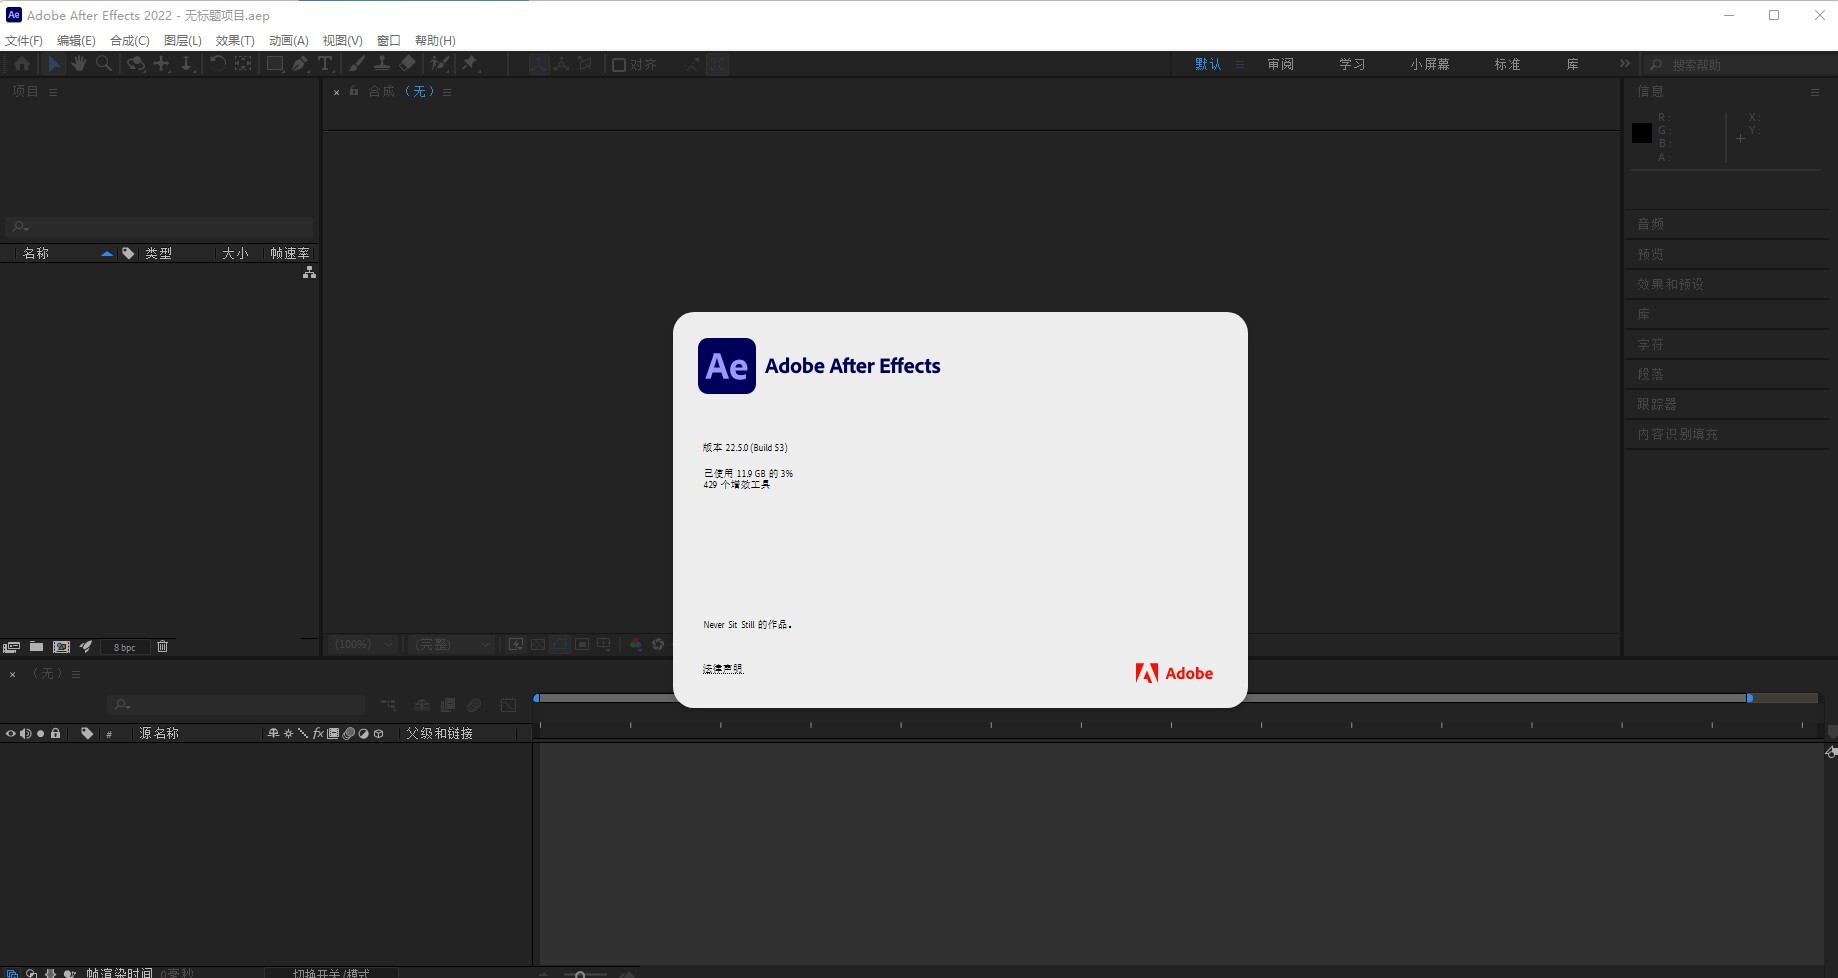The width and height of the screenshot is (1838, 978).
Task: Click the search field in the timeline panel
Action: coord(235,705)
